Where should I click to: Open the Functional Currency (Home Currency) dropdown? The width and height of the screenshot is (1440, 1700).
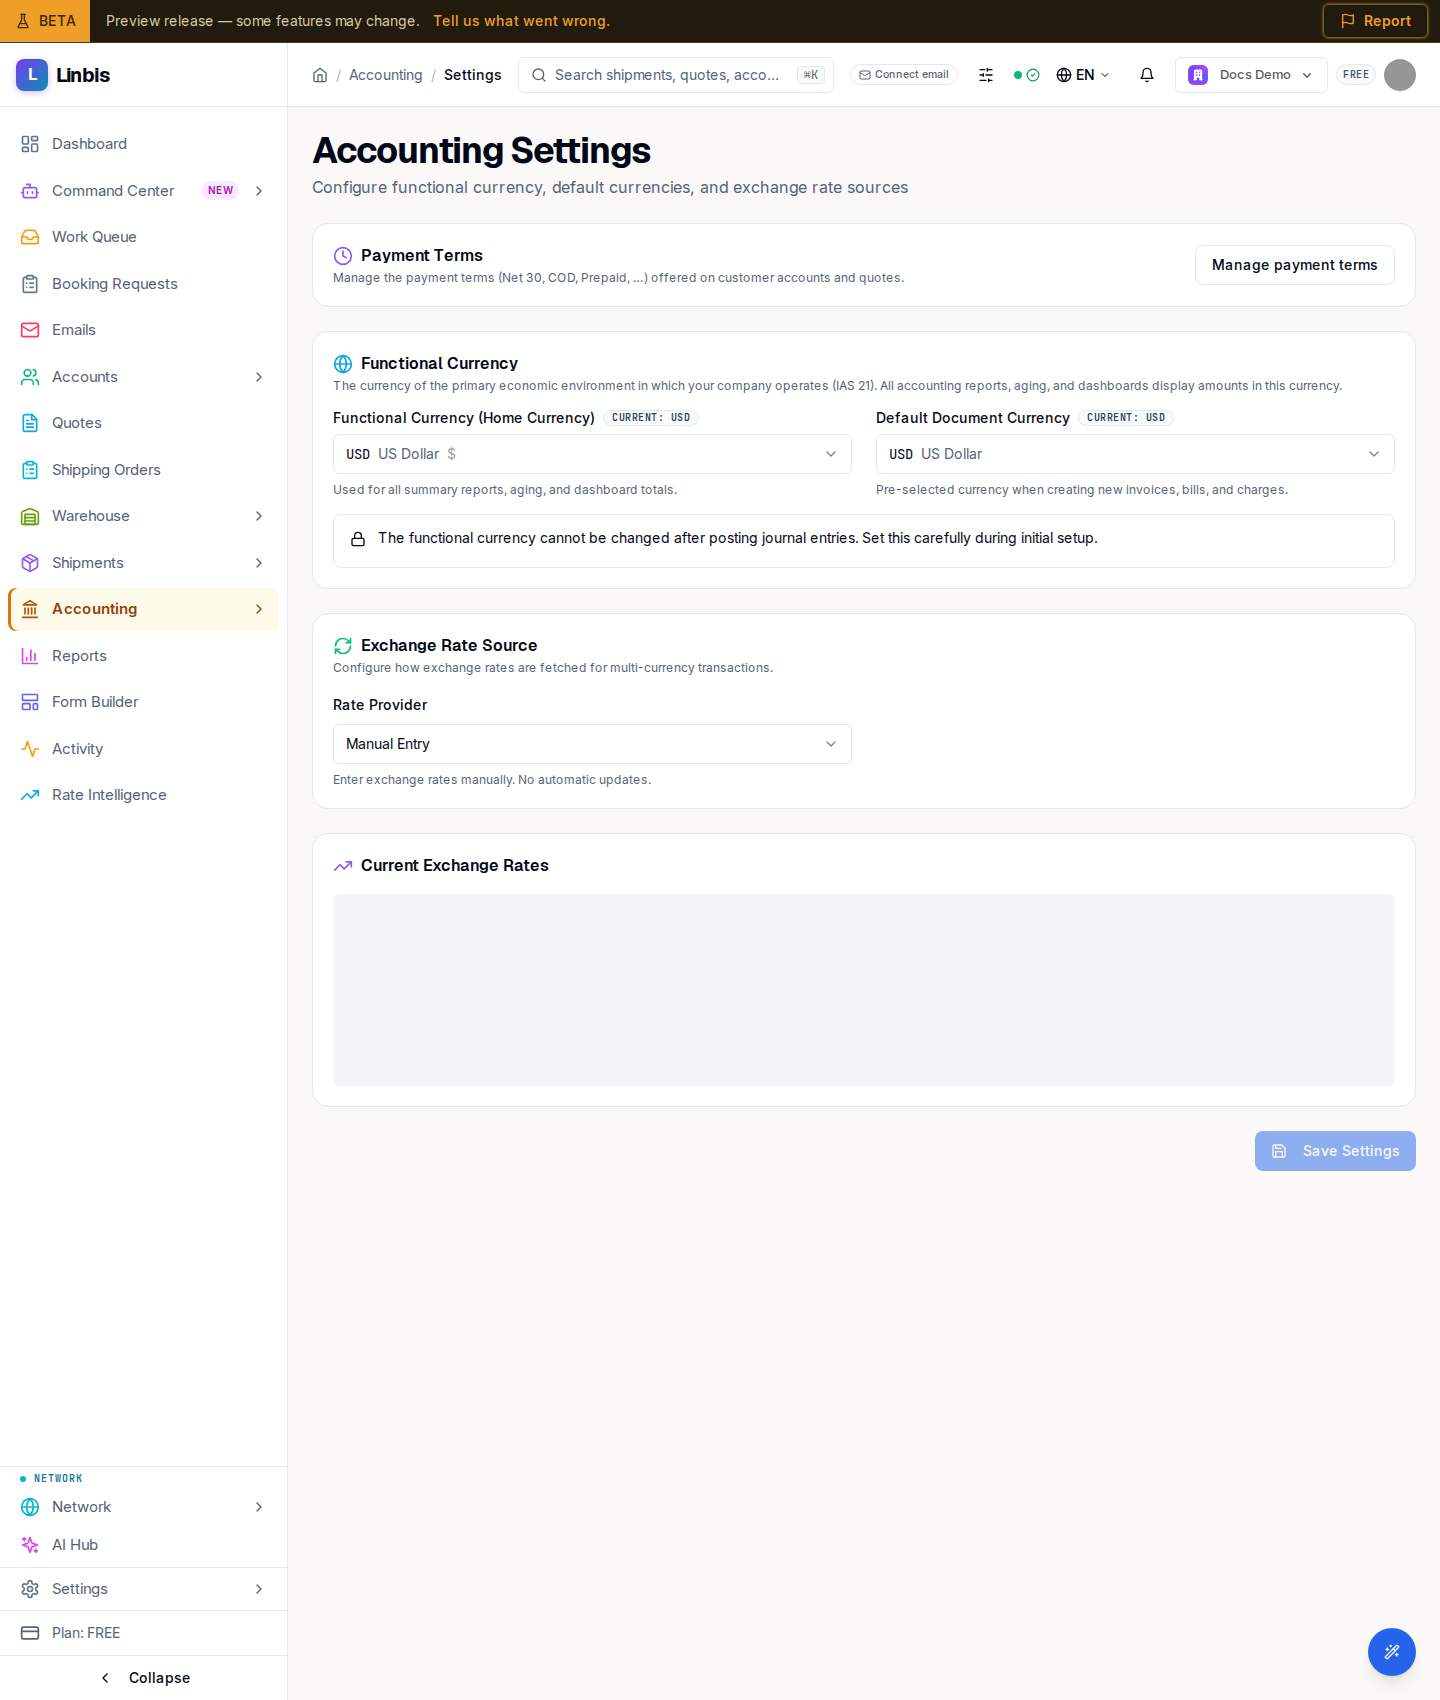pos(592,454)
